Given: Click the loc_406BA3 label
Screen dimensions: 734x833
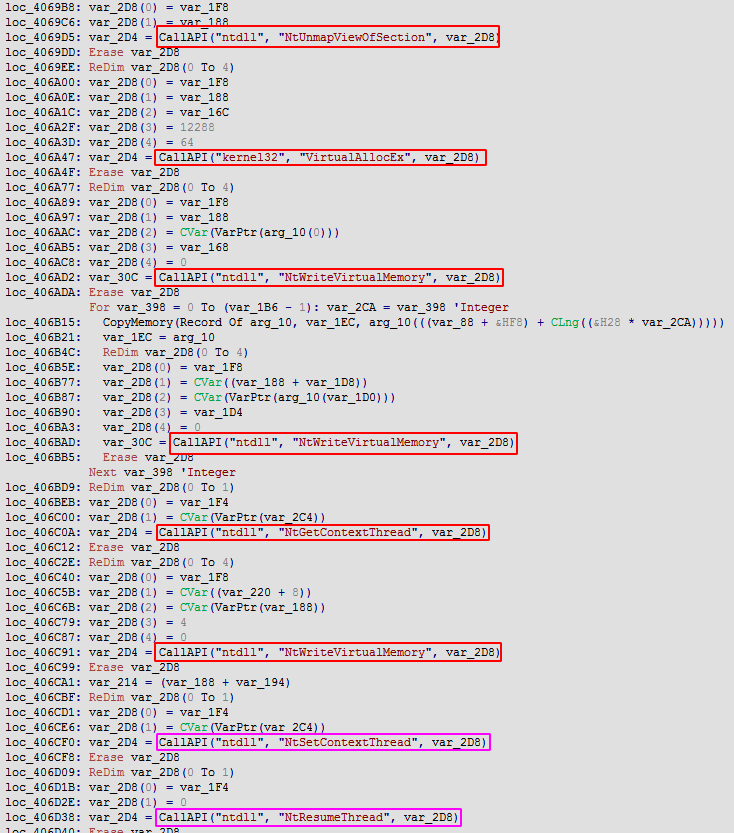Looking at the screenshot, I should tap(43, 427).
